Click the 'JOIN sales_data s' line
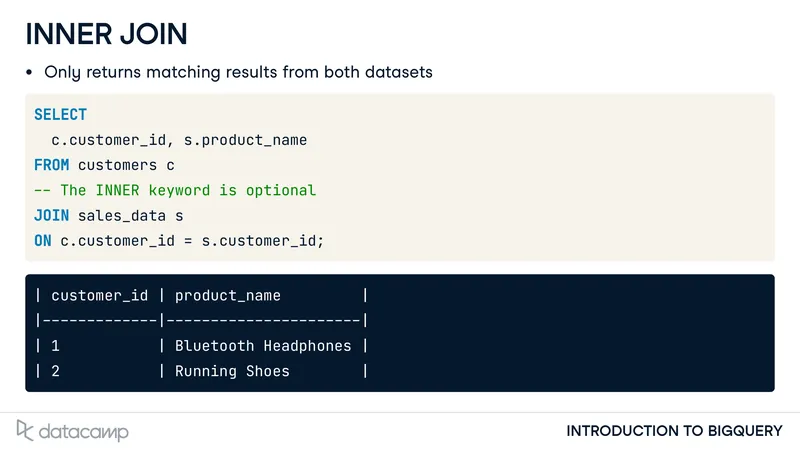This screenshot has width=800, height=450. (109, 216)
